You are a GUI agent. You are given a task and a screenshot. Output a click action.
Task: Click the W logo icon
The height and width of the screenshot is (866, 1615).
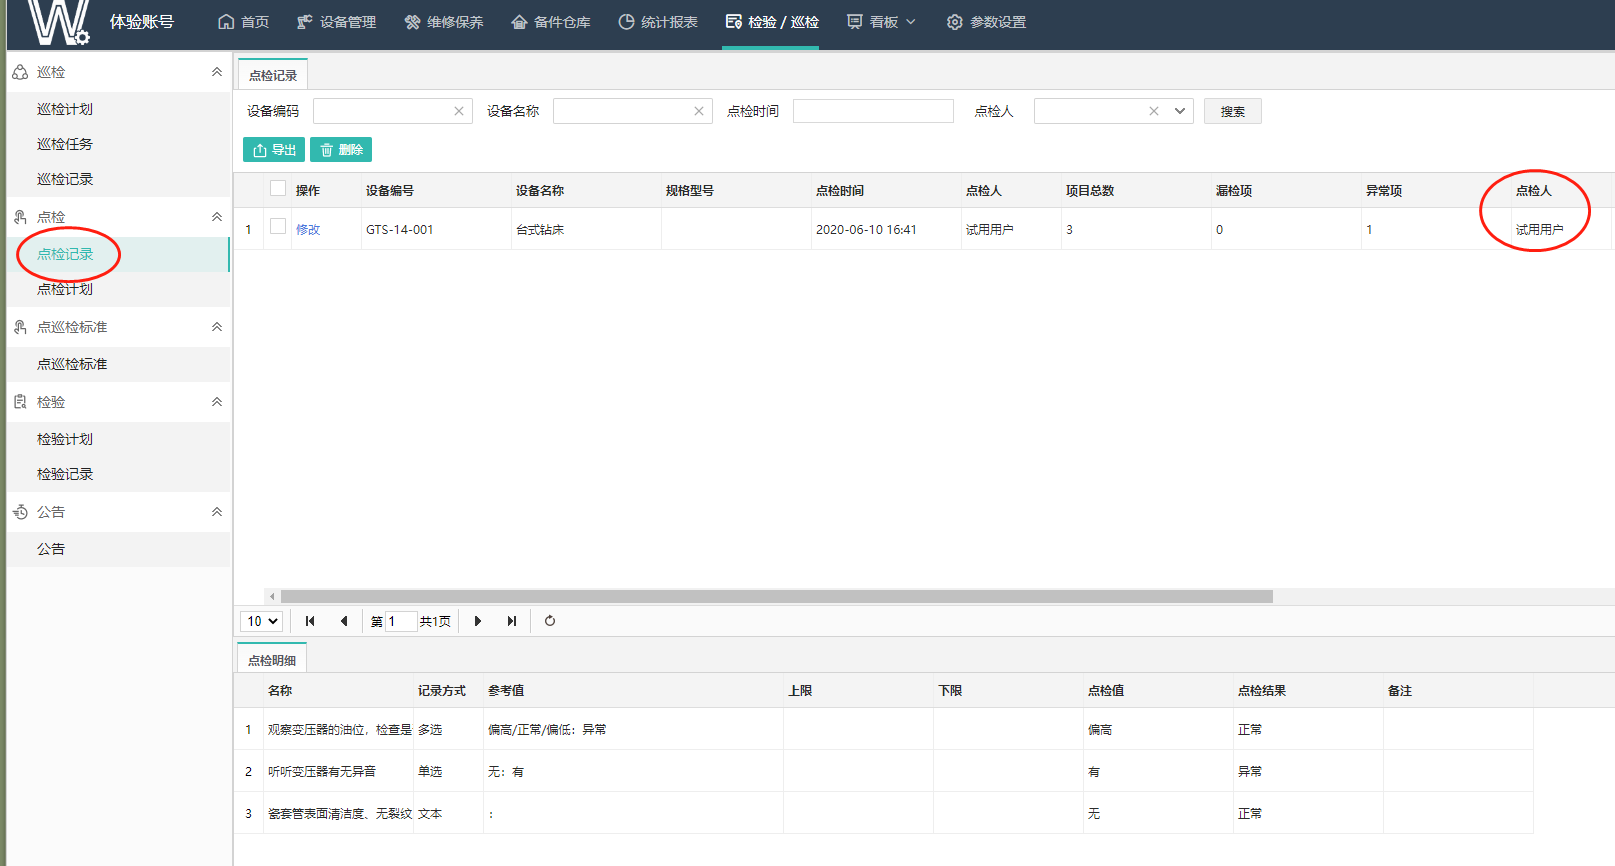[x=58, y=22]
